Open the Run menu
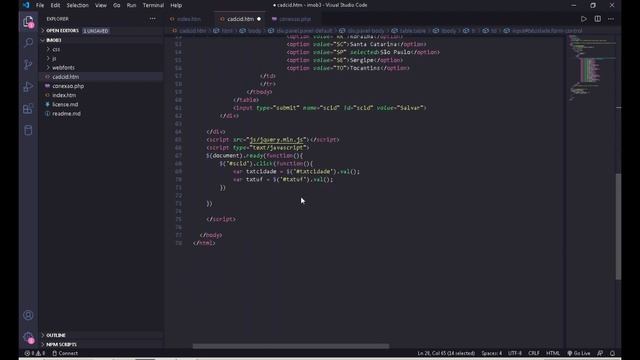Screen dimensions: 640x360 131,5
